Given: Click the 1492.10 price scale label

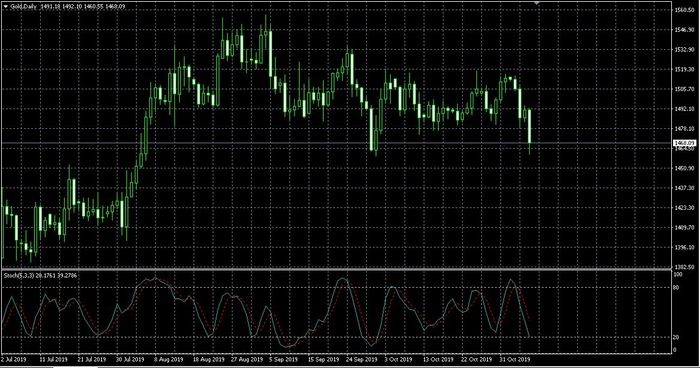Looking at the screenshot, I should [x=685, y=109].
